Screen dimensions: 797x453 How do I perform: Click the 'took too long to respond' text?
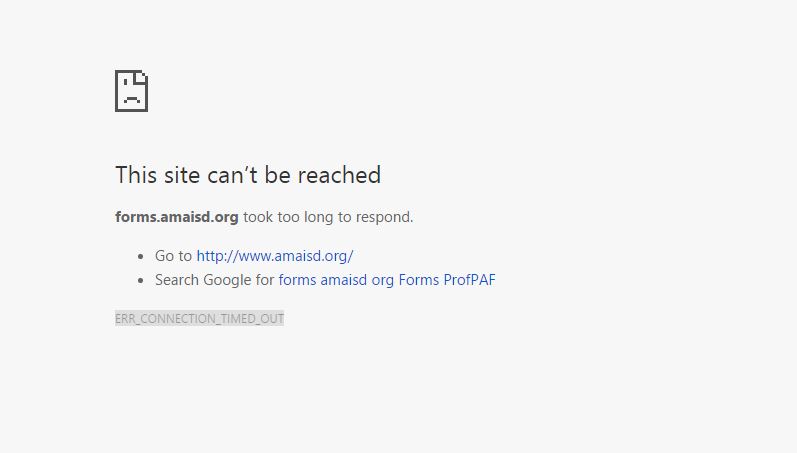328,217
